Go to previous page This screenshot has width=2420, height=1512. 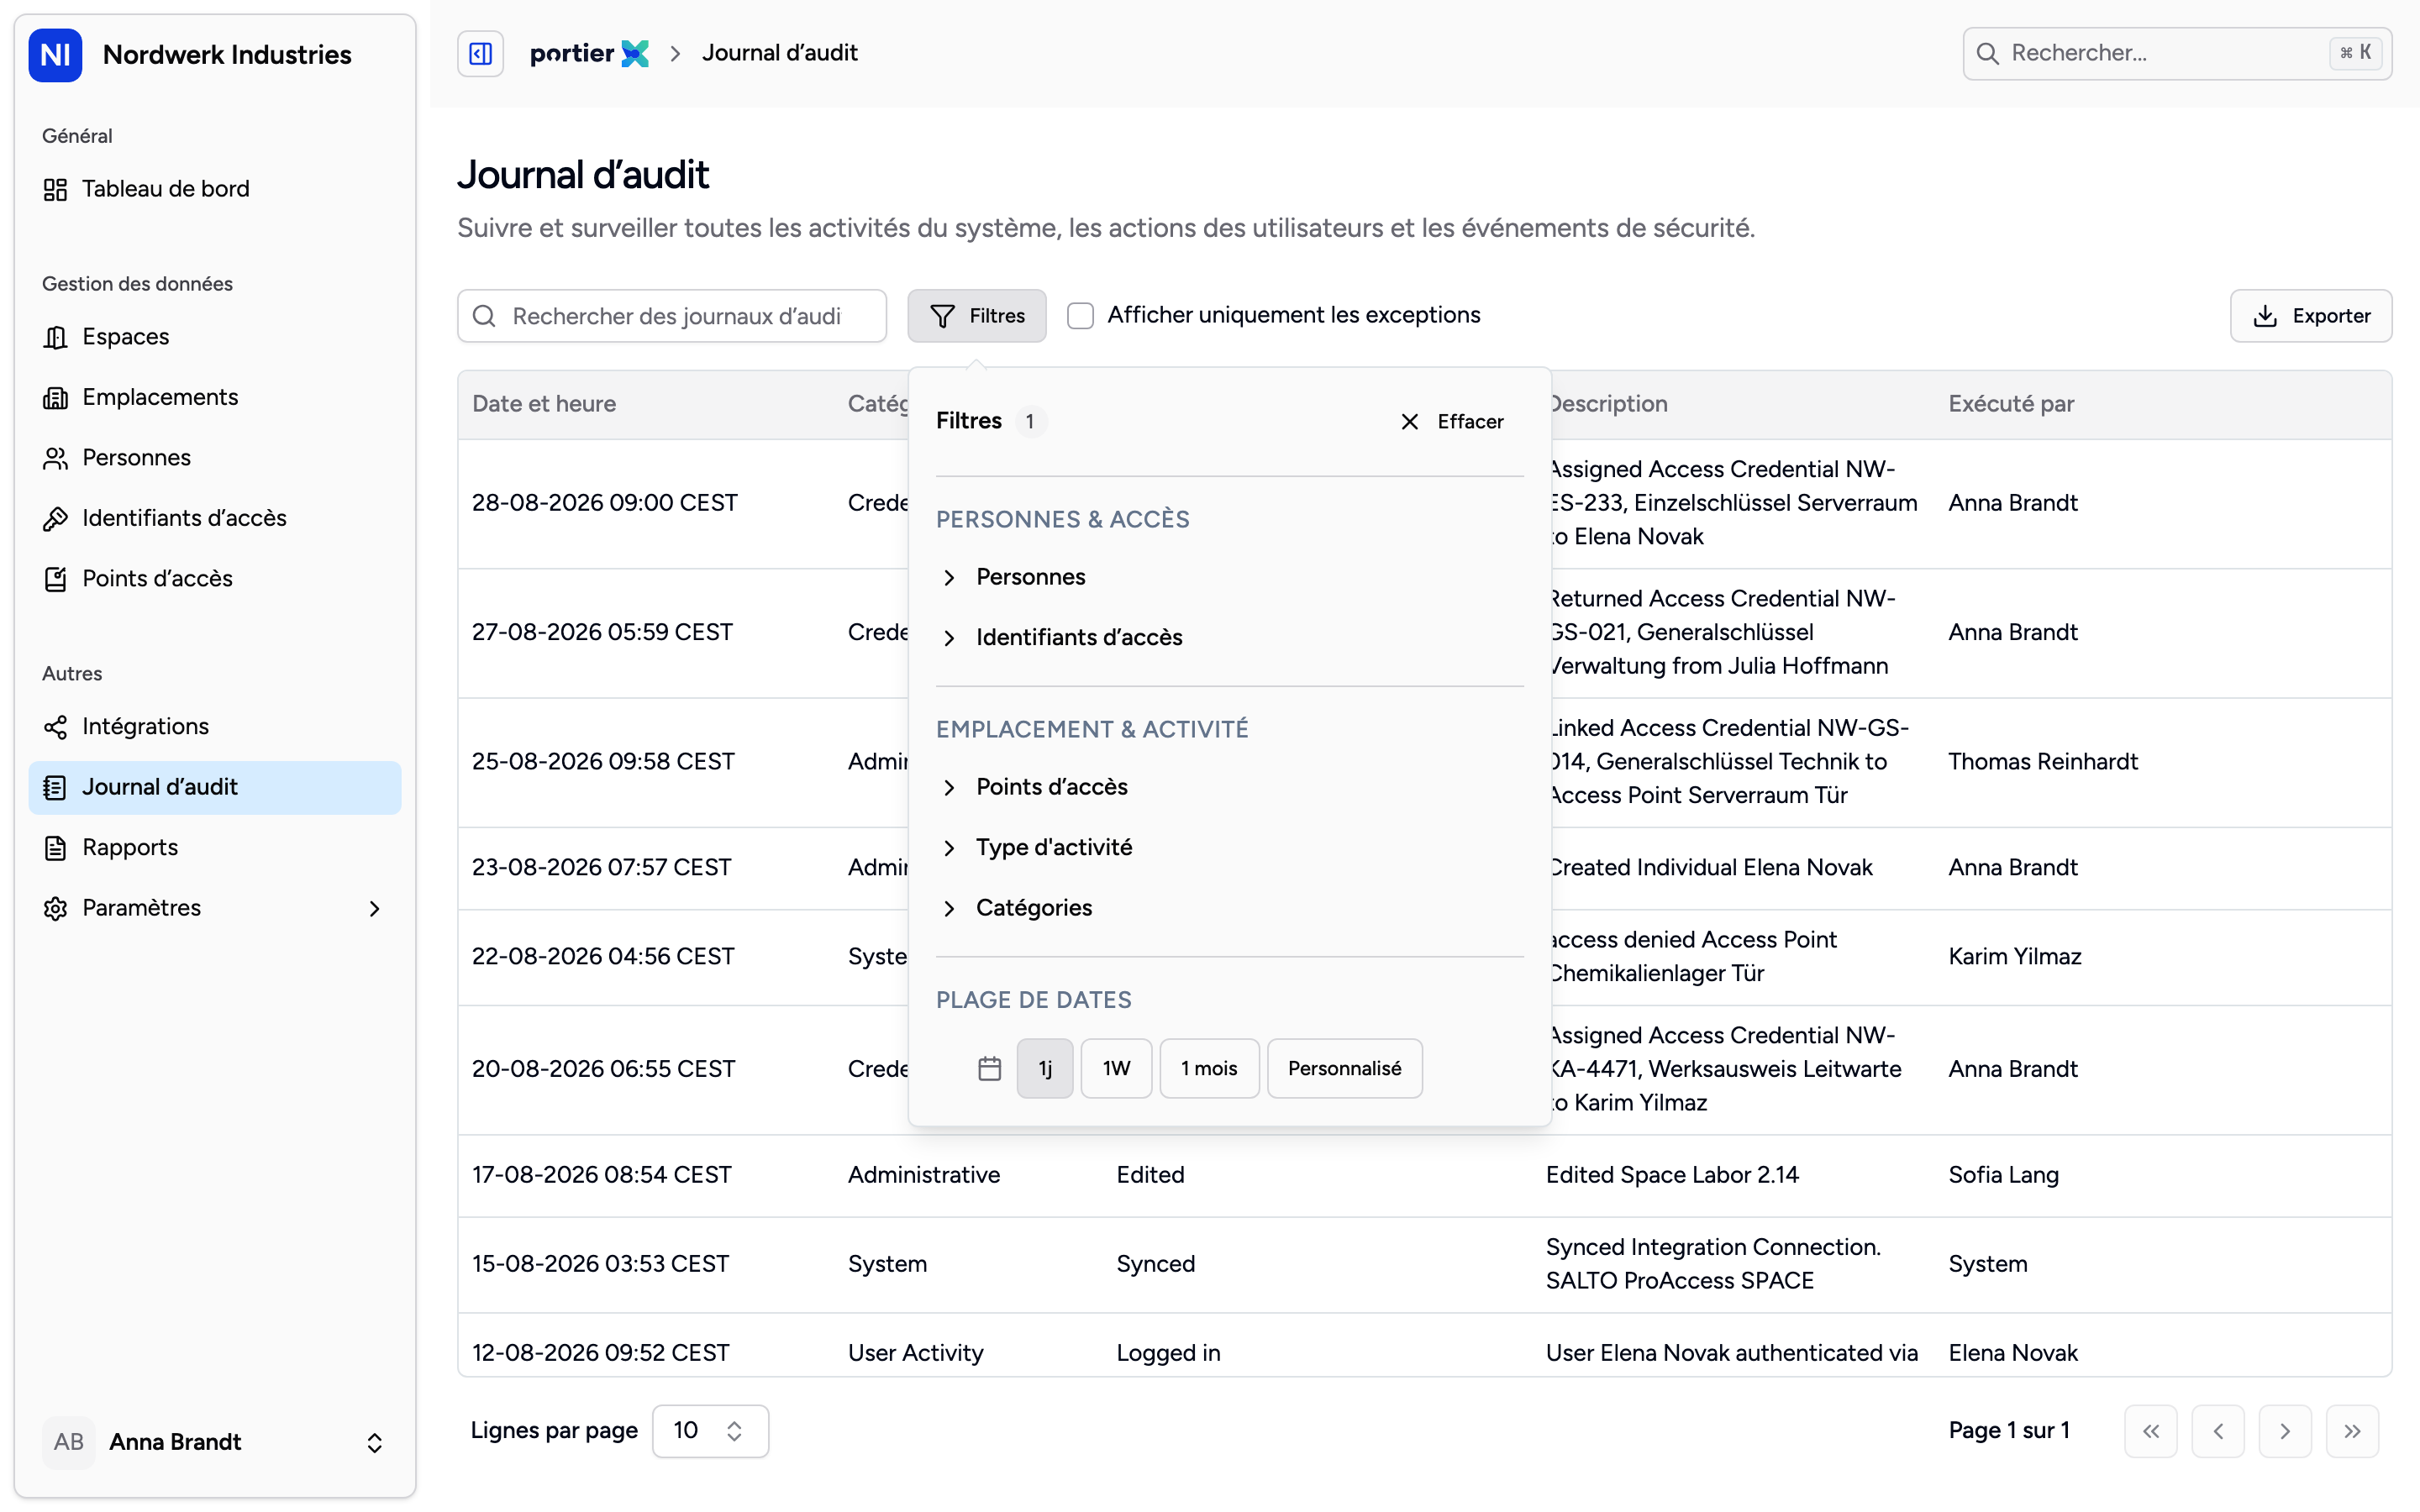coord(2218,1432)
